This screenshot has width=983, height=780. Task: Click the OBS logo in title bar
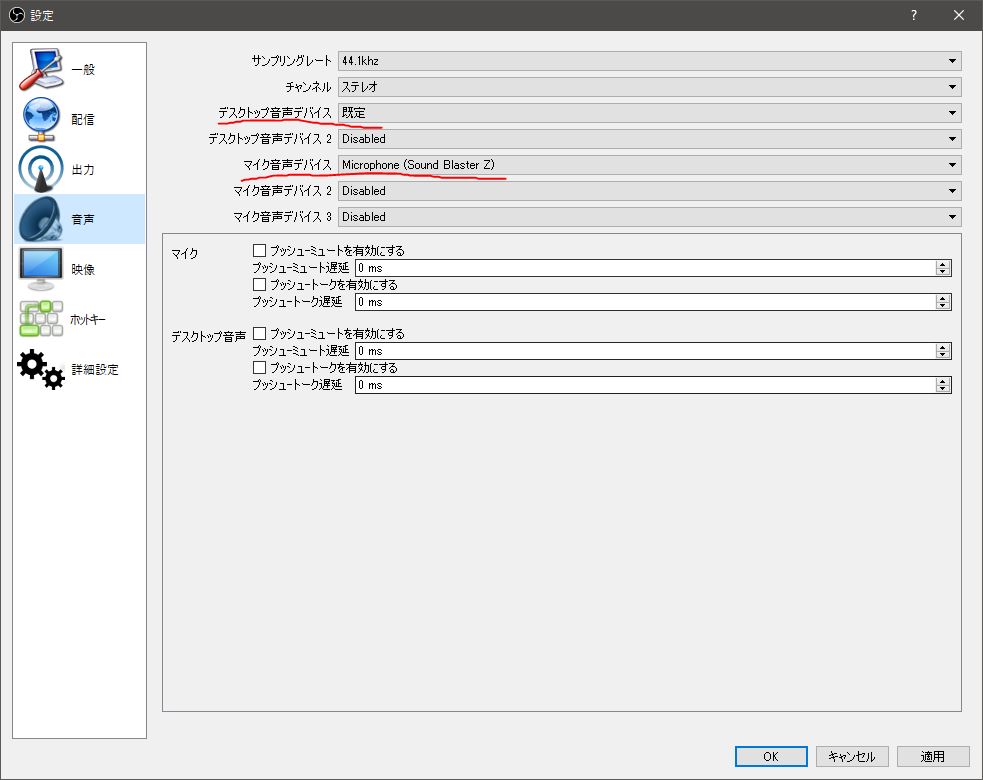click(x=16, y=15)
